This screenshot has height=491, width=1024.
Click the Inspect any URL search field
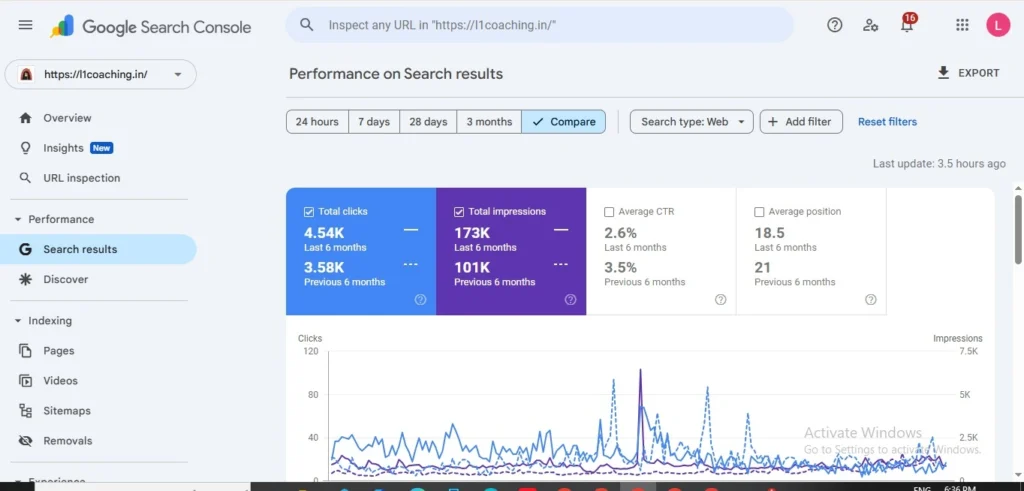tap(539, 25)
